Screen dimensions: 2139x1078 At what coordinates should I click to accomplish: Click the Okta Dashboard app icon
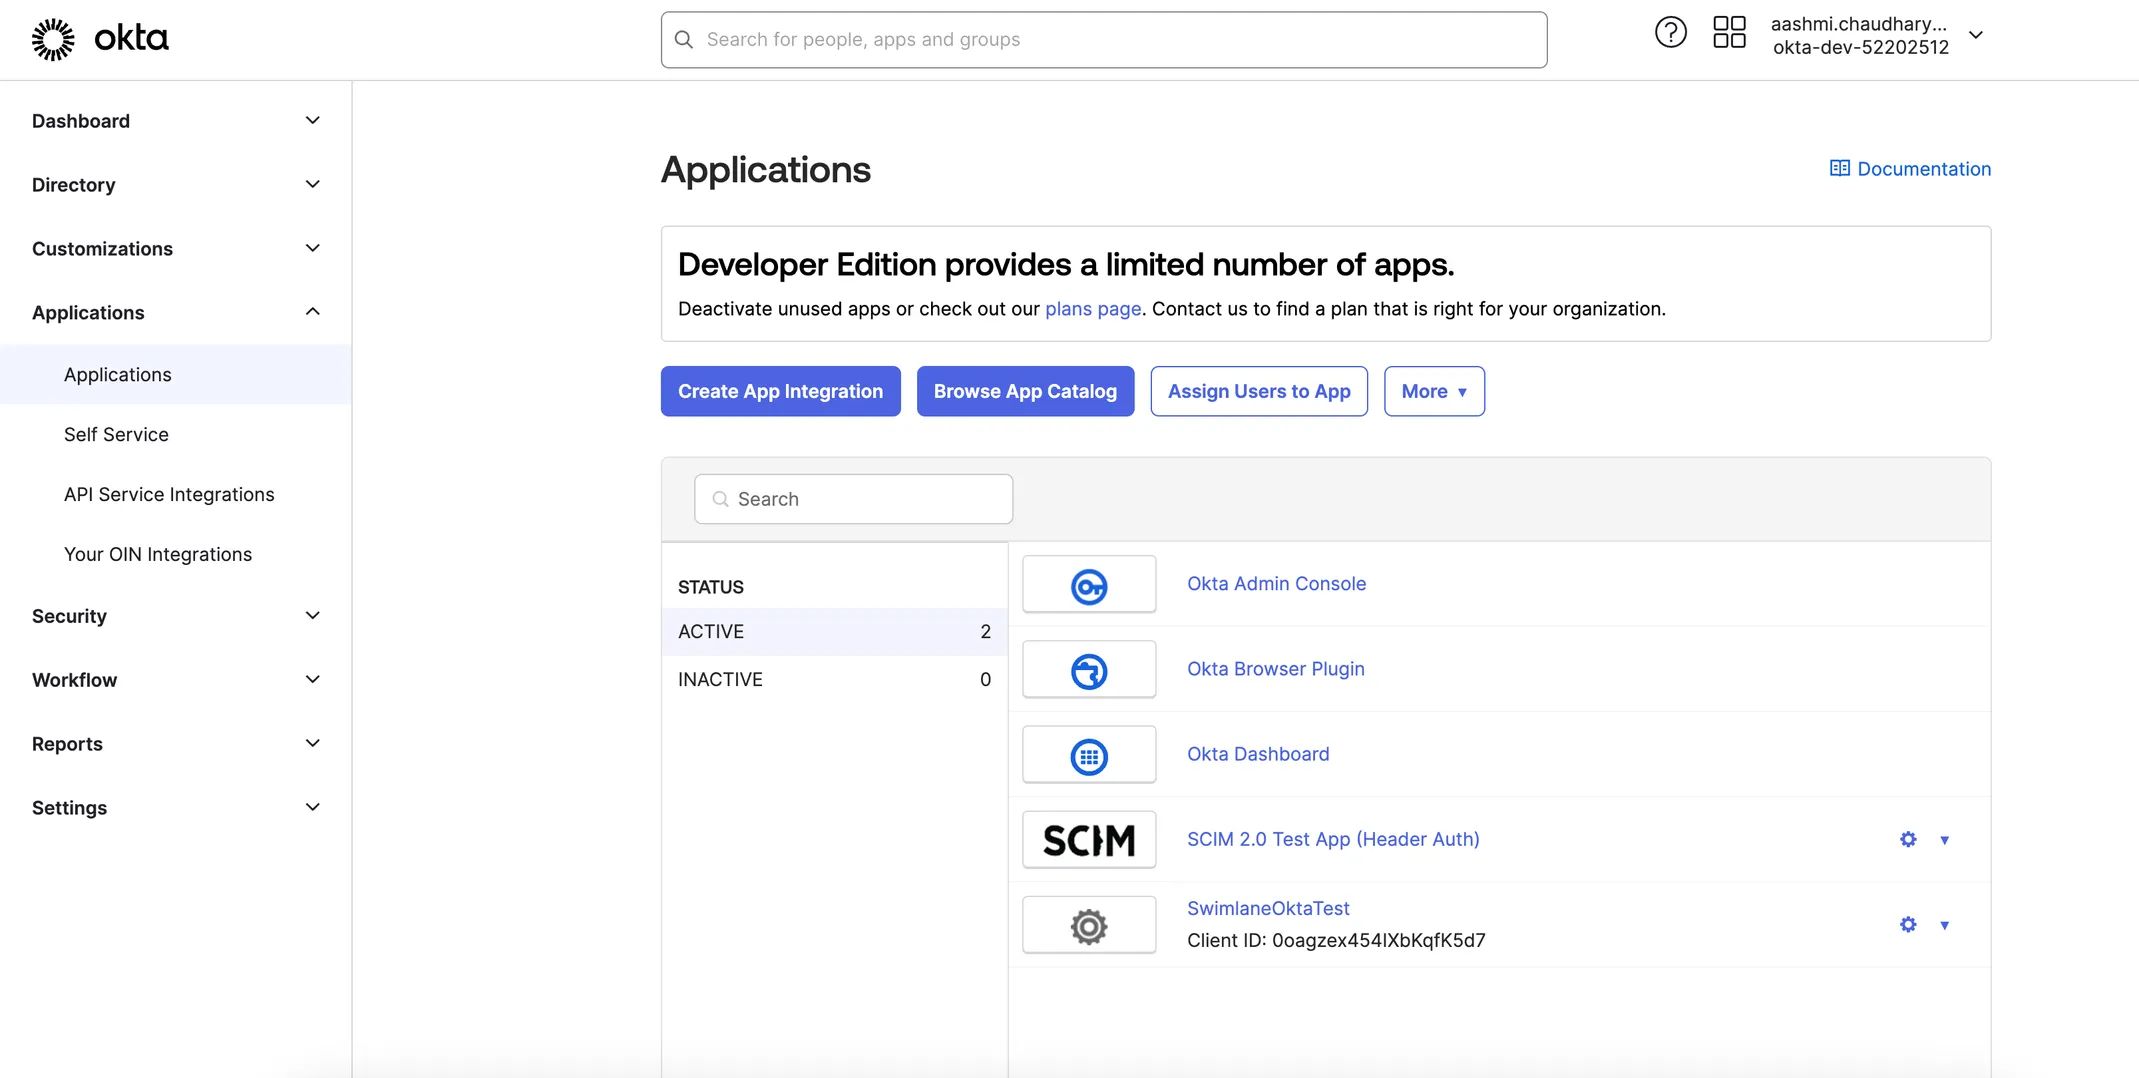[1089, 755]
